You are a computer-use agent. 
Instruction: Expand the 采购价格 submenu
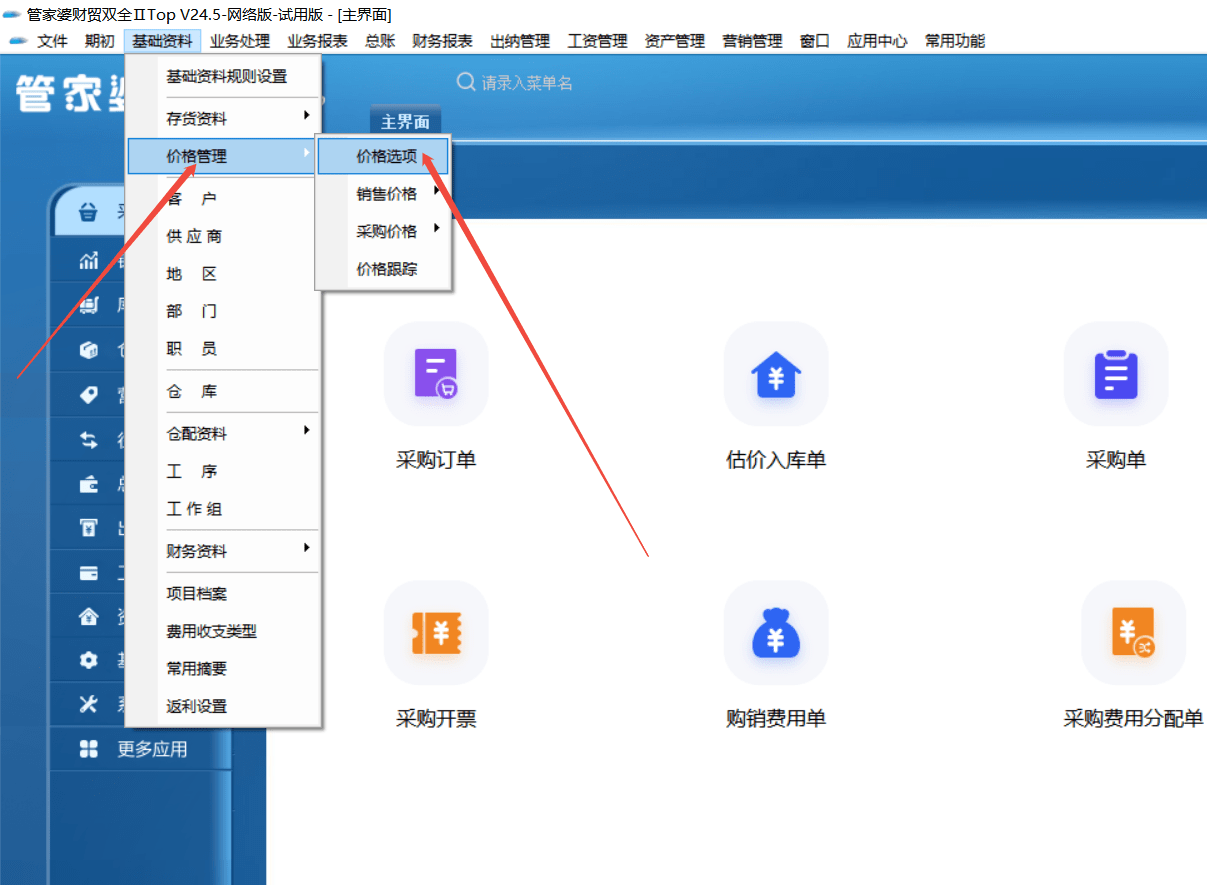(x=383, y=231)
